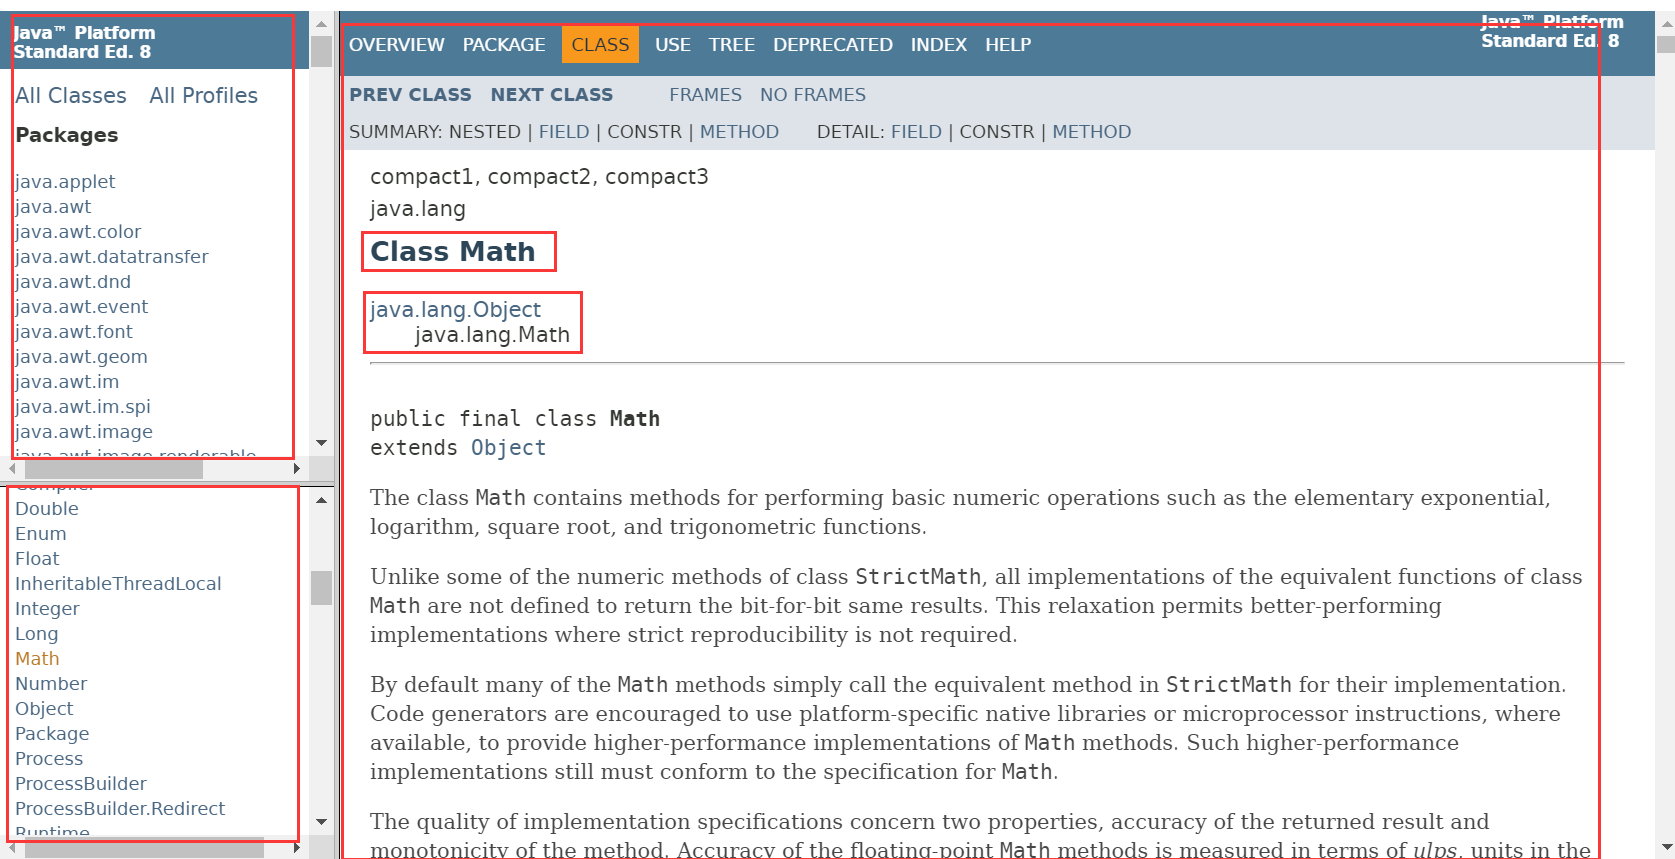Open the OVERVIEW navigation item

[x=396, y=45]
